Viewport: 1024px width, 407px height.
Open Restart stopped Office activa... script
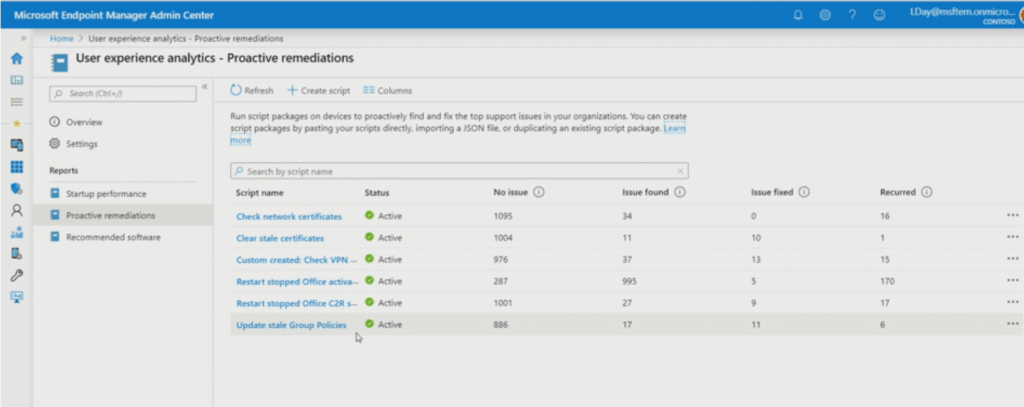click(297, 282)
